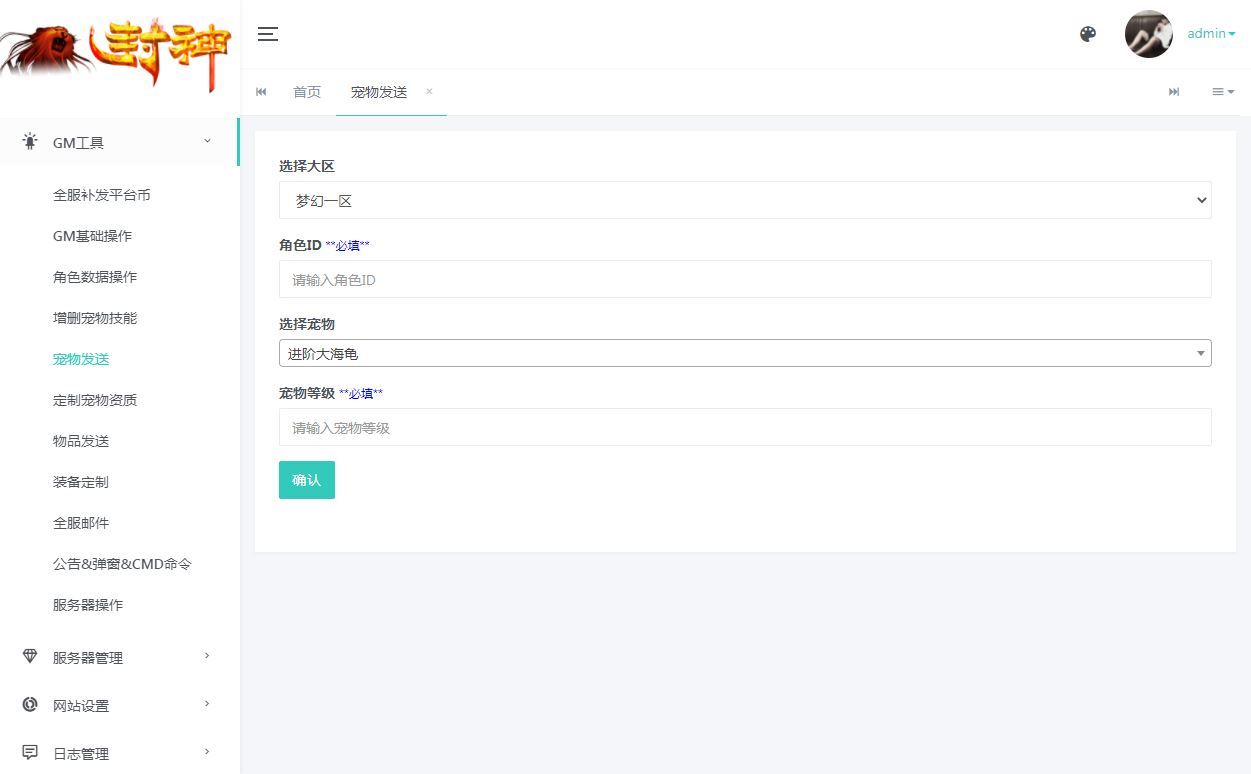
Task: Switch to the 首页 tab
Action: [x=307, y=91]
